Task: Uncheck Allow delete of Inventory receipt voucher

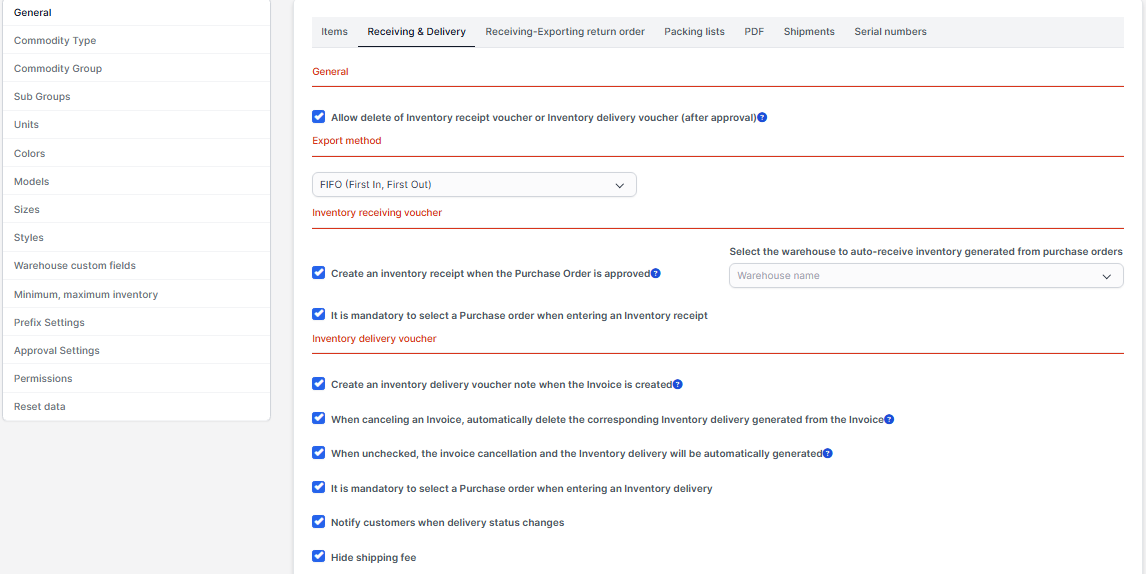Action: [319, 117]
